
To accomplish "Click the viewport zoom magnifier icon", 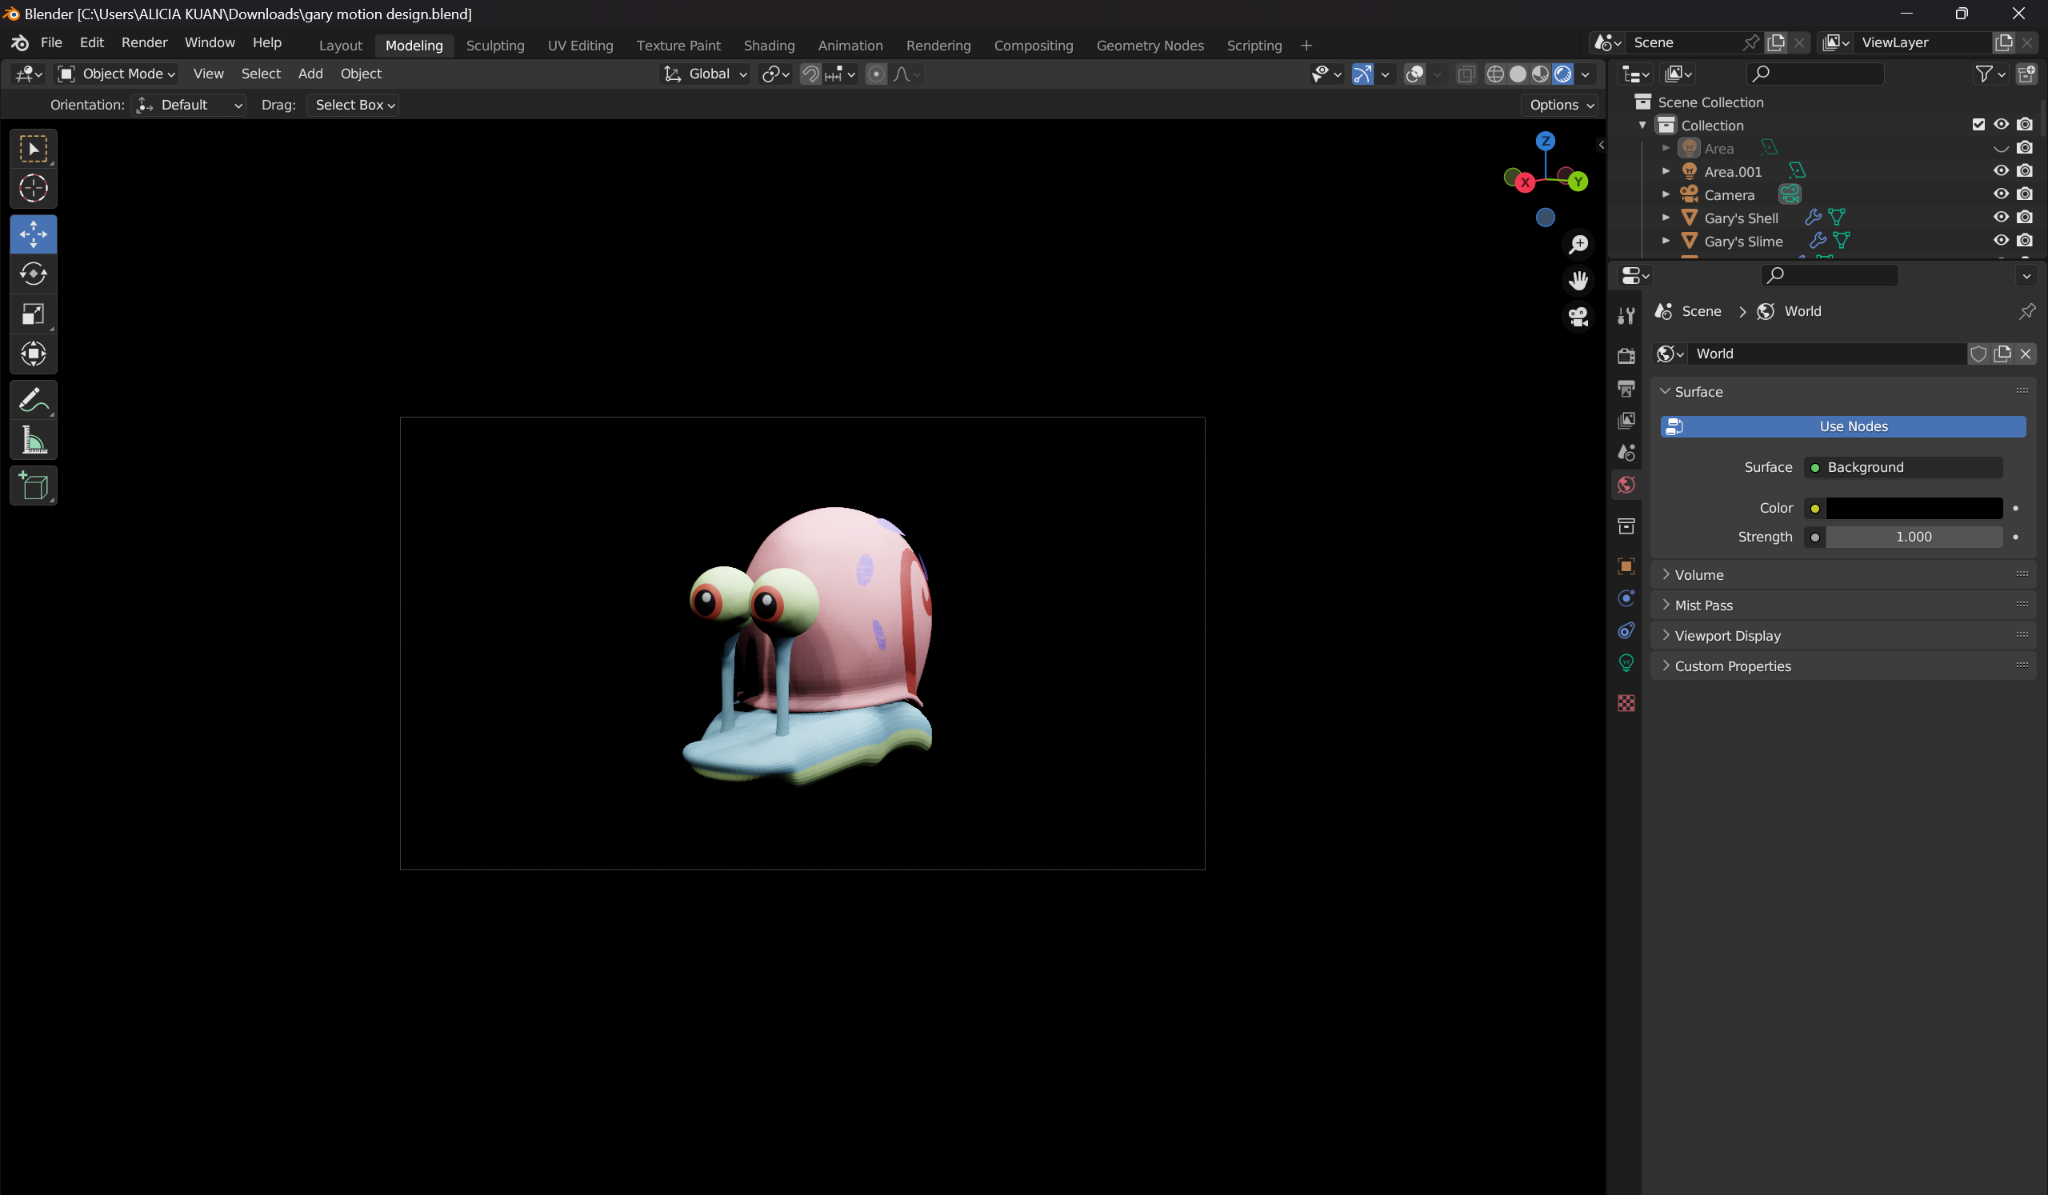I will (1578, 245).
